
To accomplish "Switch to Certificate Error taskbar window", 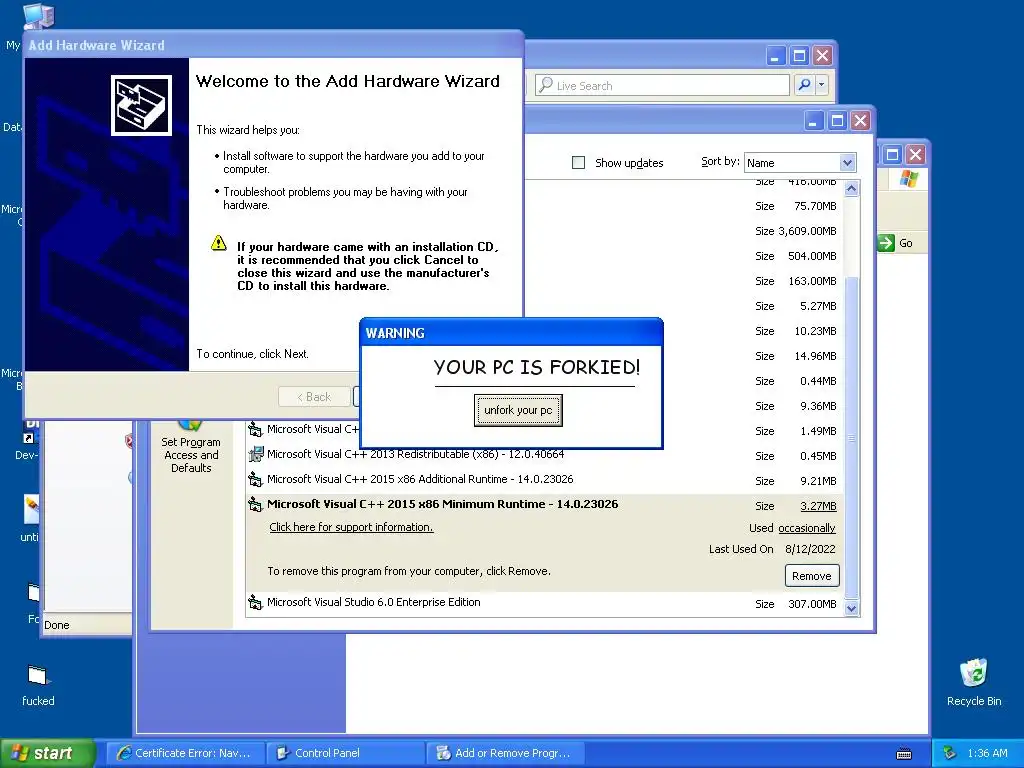I will click(185, 753).
